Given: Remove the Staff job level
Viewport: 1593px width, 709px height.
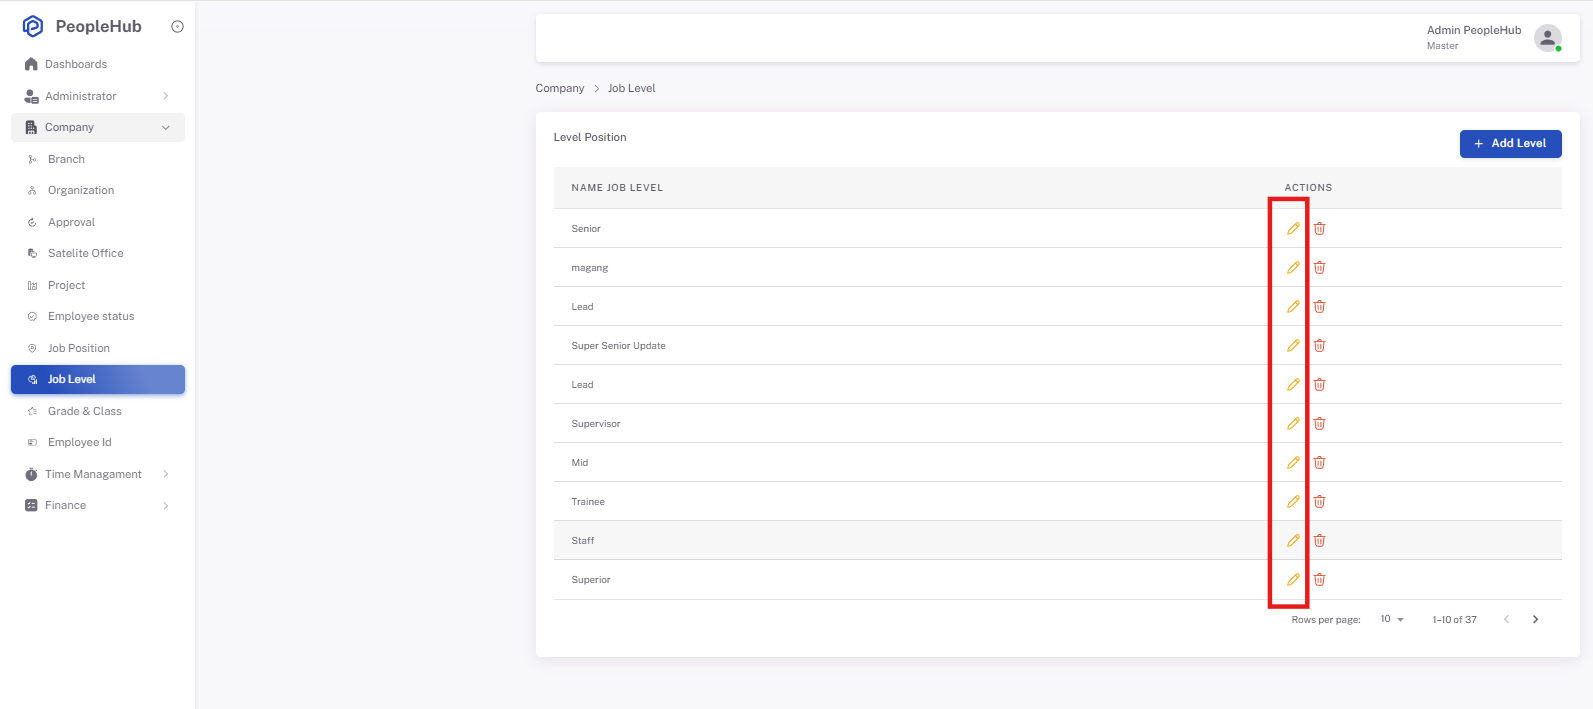Looking at the screenshot, I should coord(1319,540).
